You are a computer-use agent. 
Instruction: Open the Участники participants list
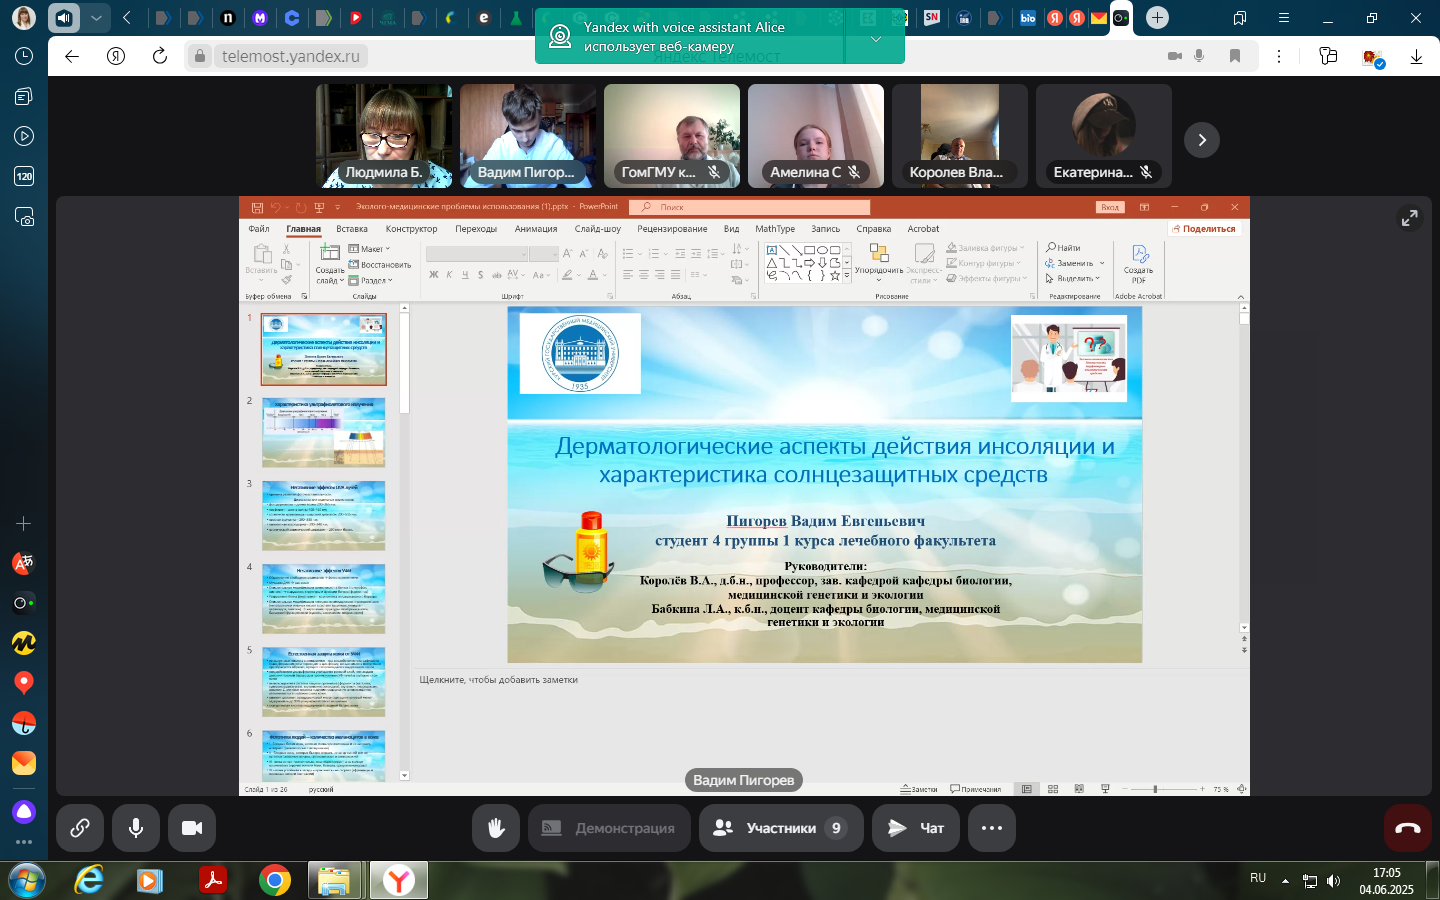click(x=781, y=828)
